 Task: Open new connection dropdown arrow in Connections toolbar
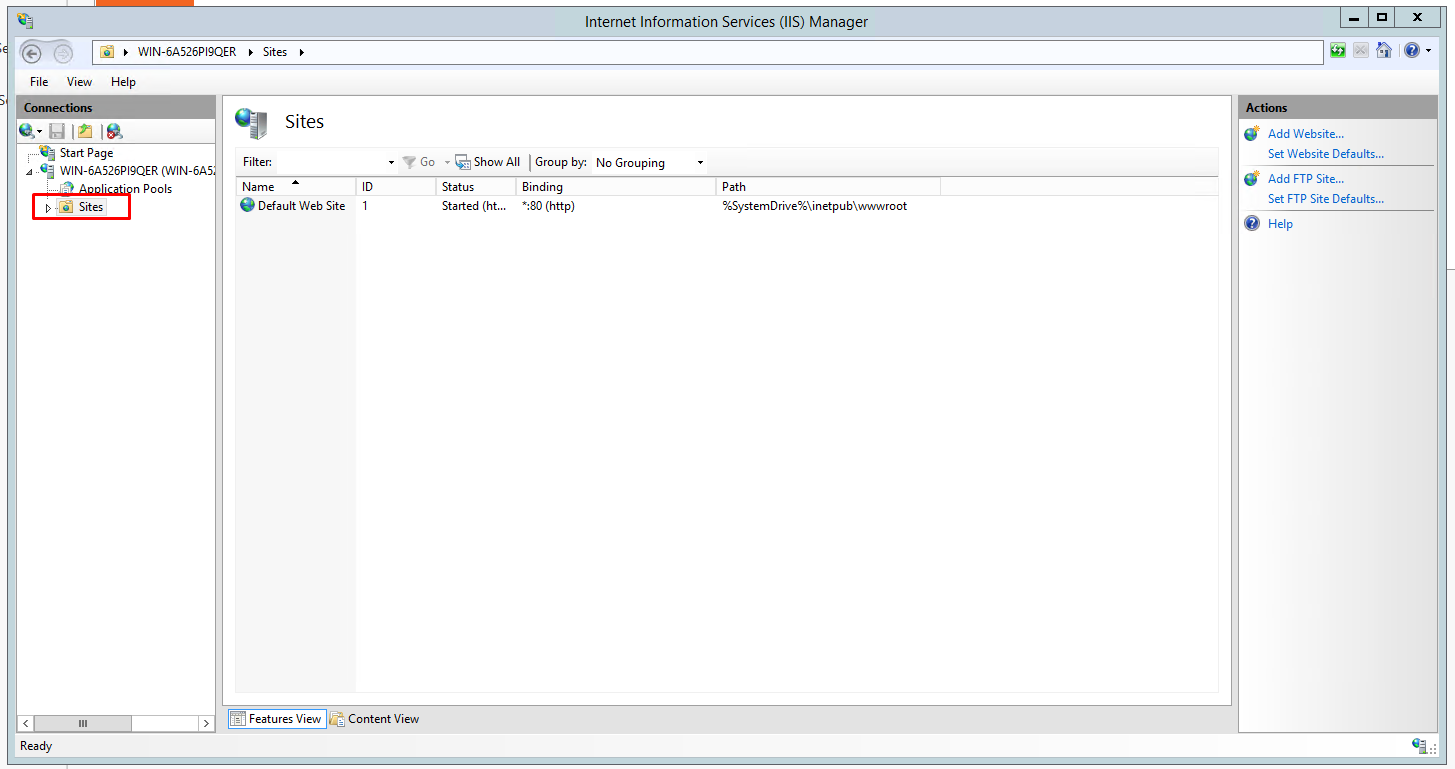(x=39, y=132)
